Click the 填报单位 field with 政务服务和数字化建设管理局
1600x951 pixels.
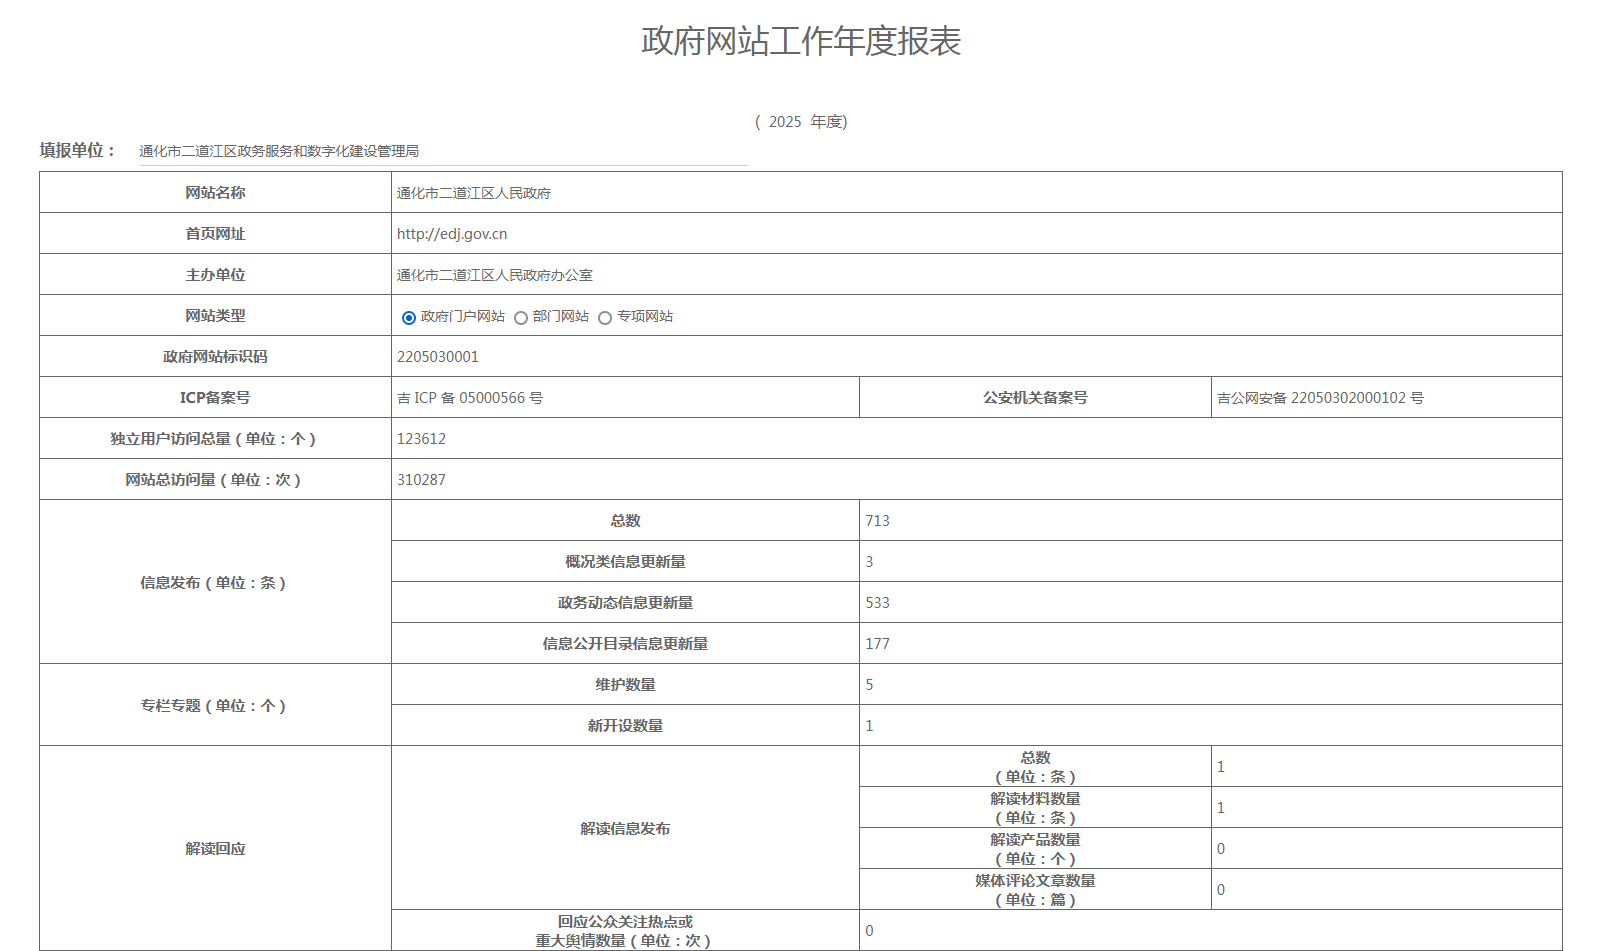click(x=442, y=151)
